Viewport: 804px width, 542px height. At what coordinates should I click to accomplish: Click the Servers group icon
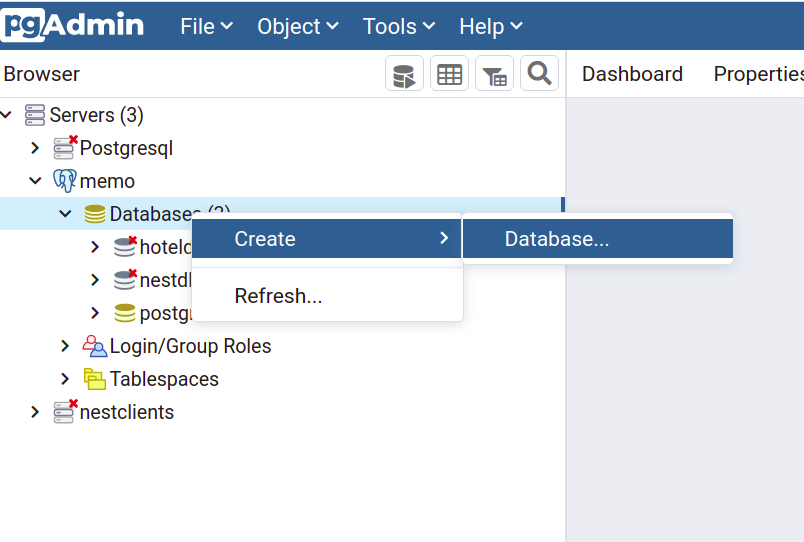(x=35, y=115)
